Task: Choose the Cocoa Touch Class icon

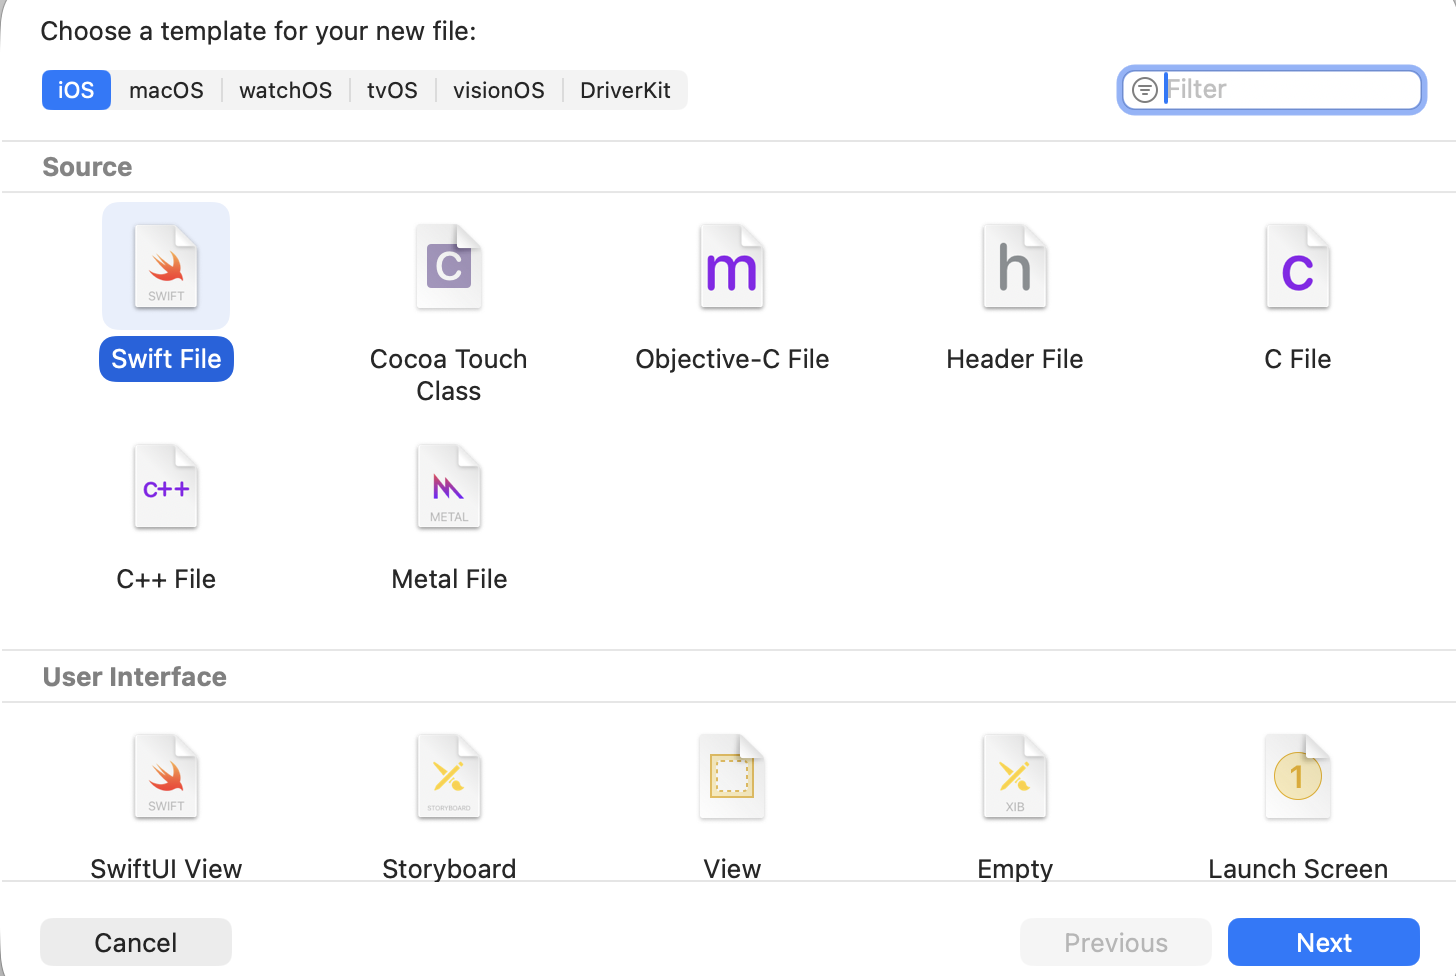Action: point(449,266)
